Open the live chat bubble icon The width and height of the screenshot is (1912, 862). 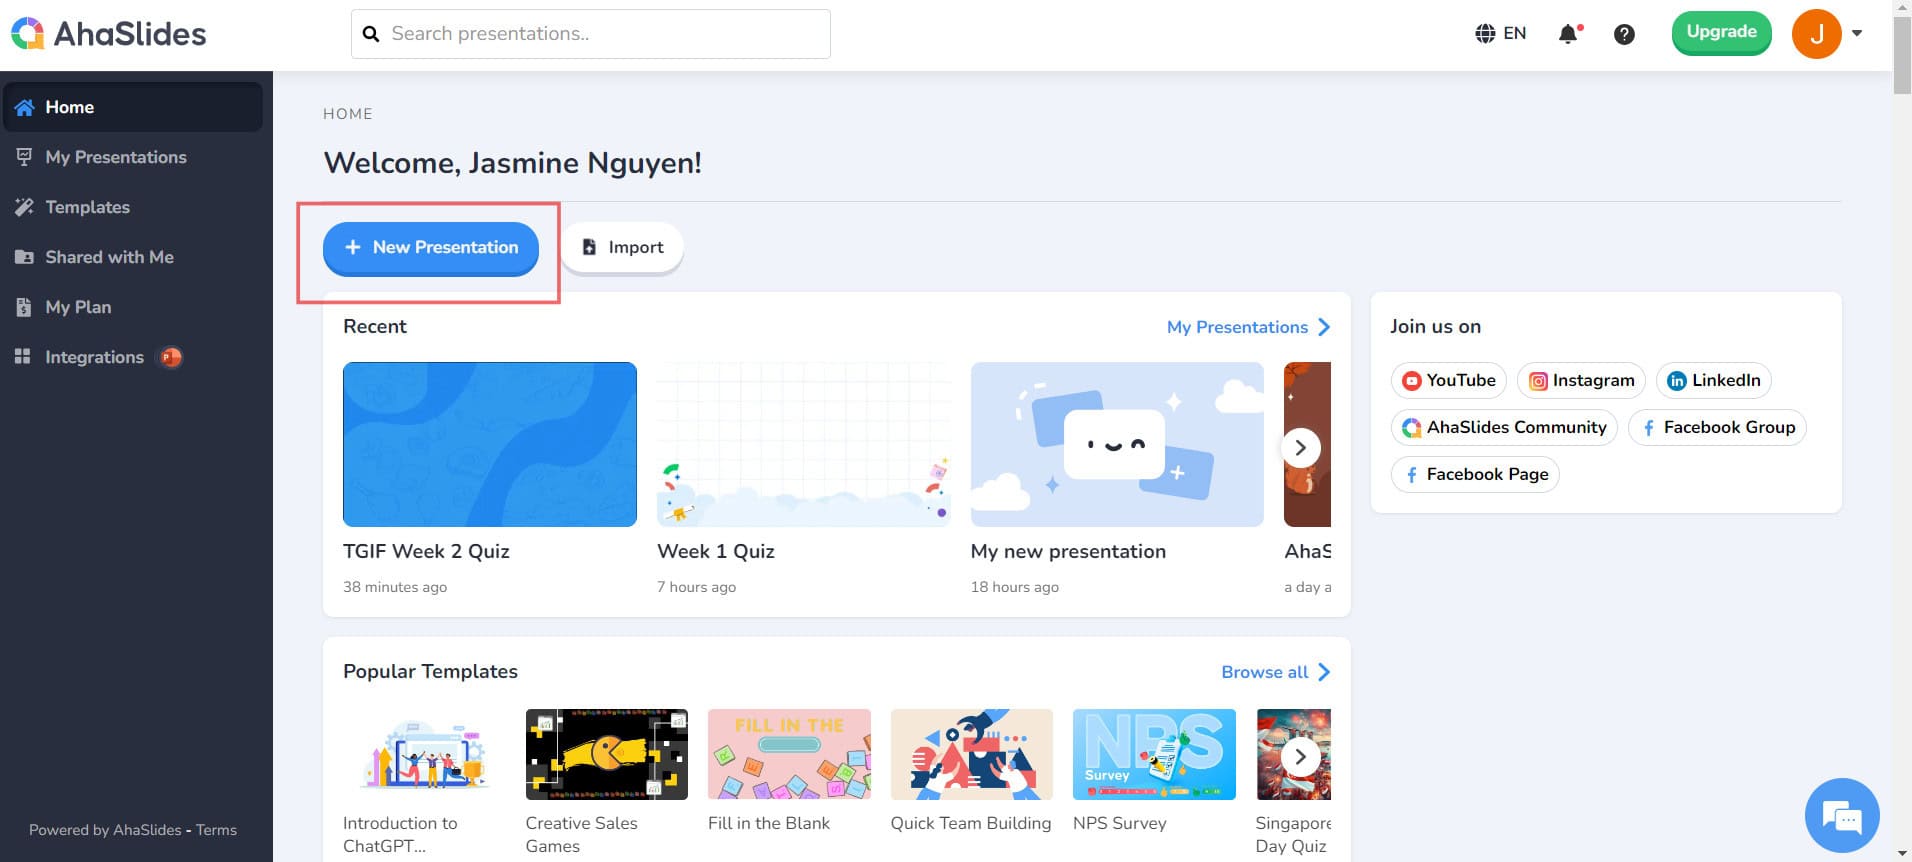pyautogui.click(x=1841, y=816)
